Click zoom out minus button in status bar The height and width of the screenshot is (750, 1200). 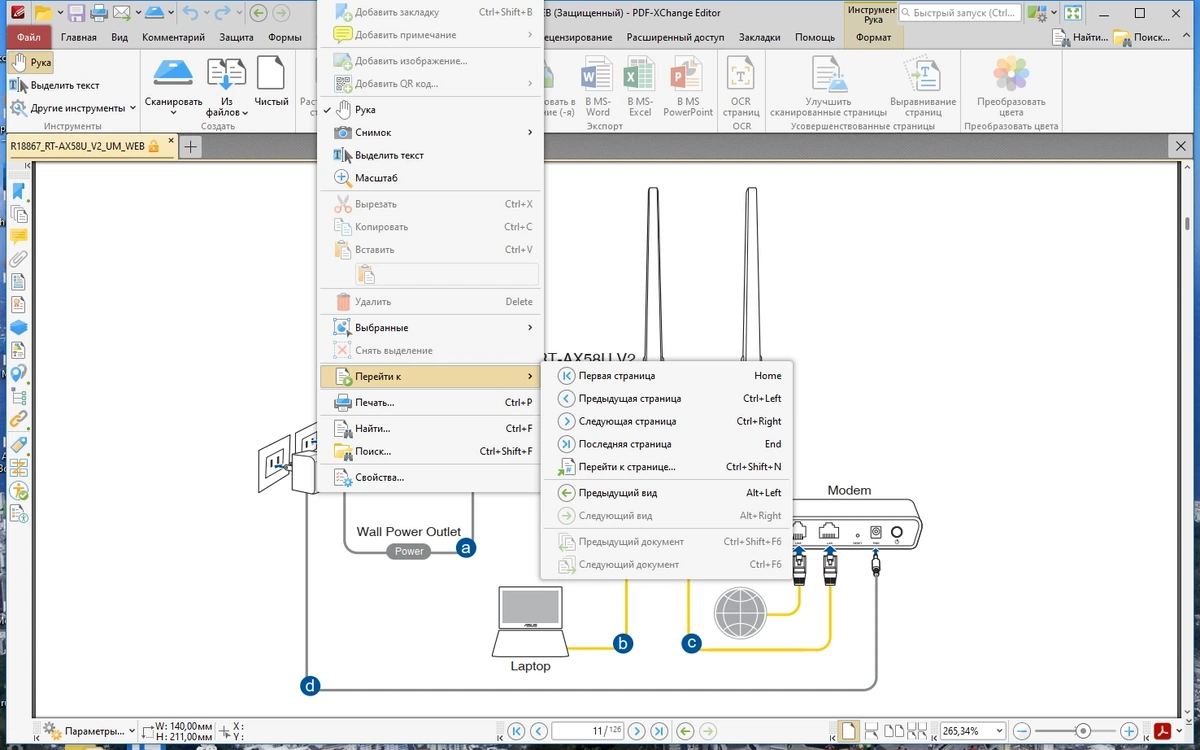(1020, 731)
